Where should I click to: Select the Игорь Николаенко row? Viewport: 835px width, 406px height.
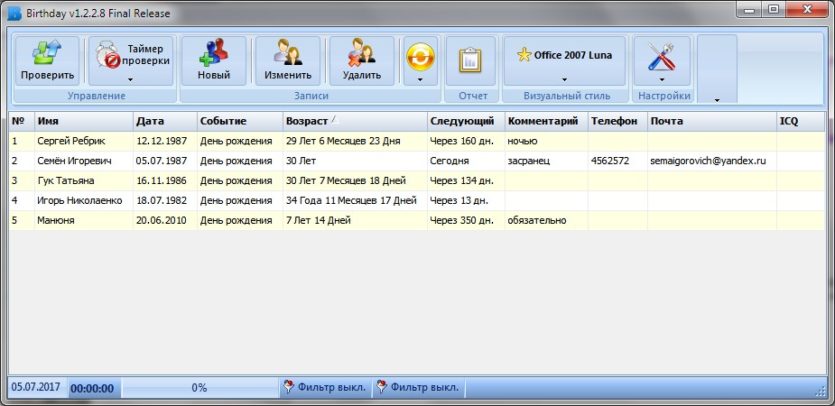point(417,201)
